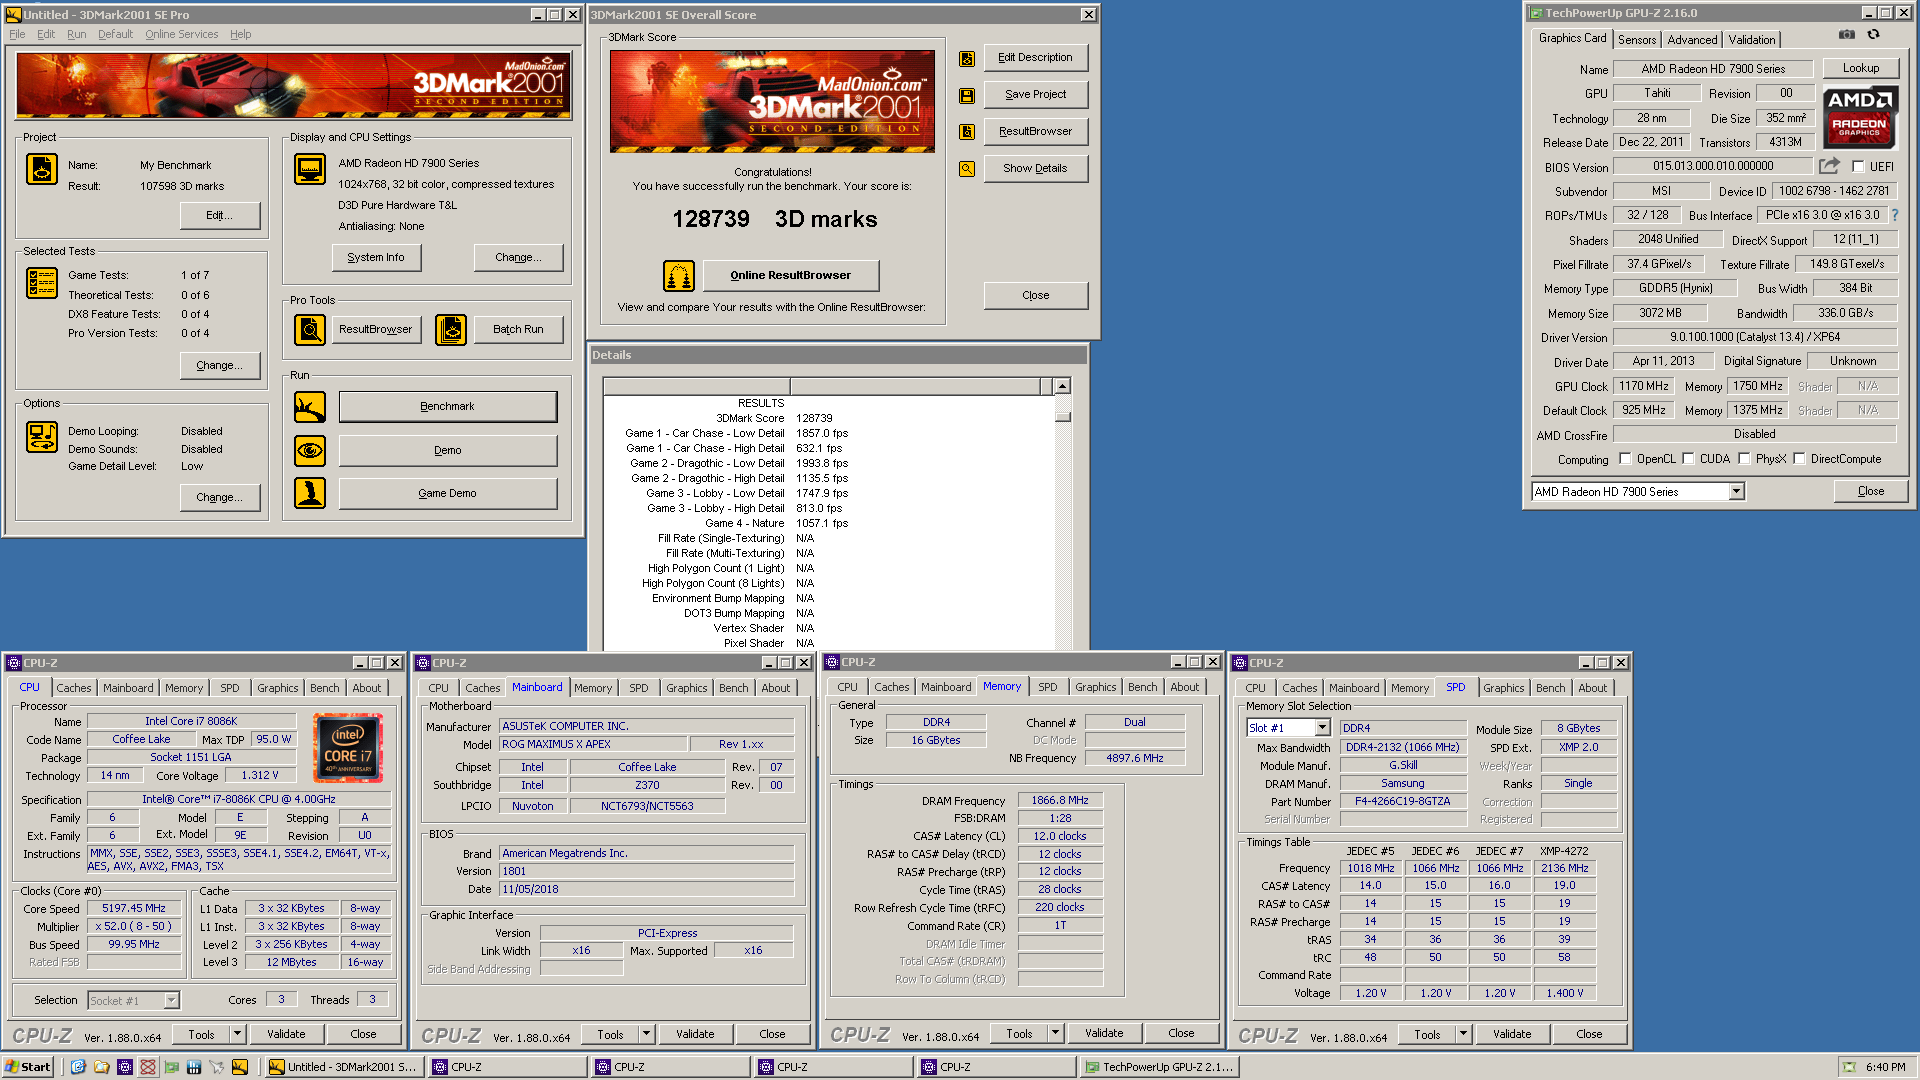Click the Details results scrollbar thumb
Screen dimensions: 1920x1080
tap(1063, 415)
